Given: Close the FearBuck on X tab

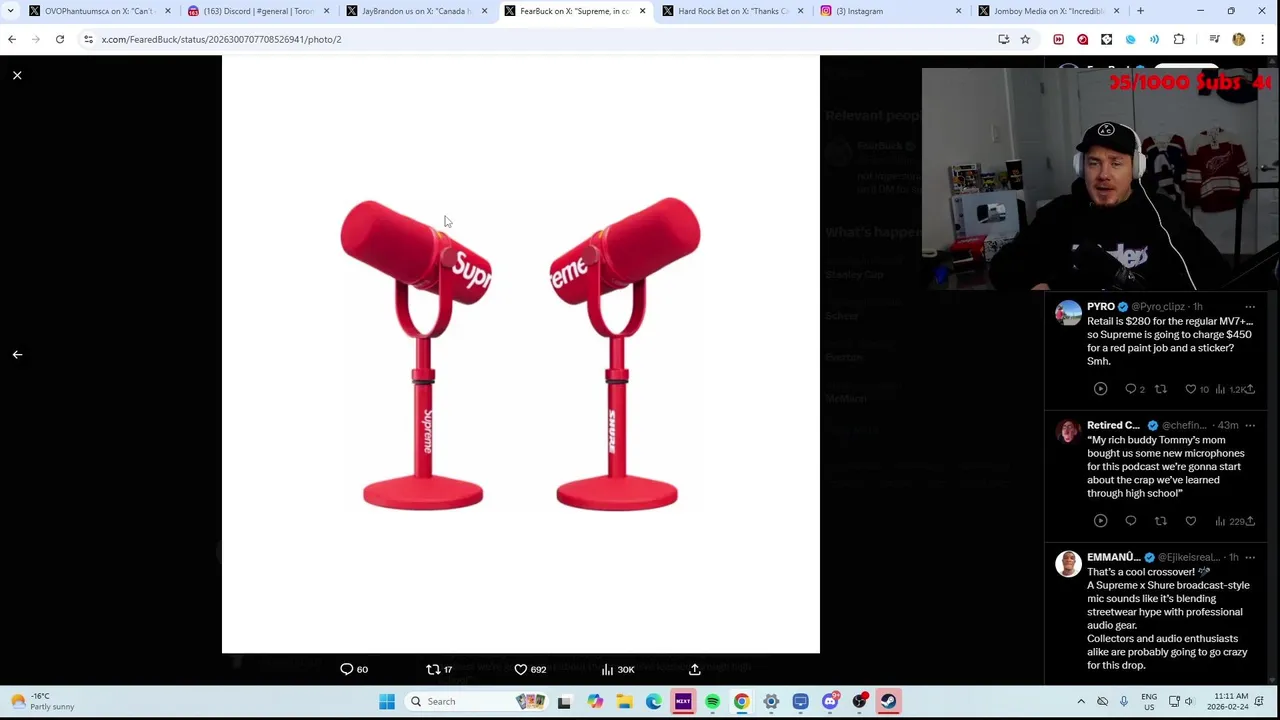Looking at the screenshot, I should 642,11.
